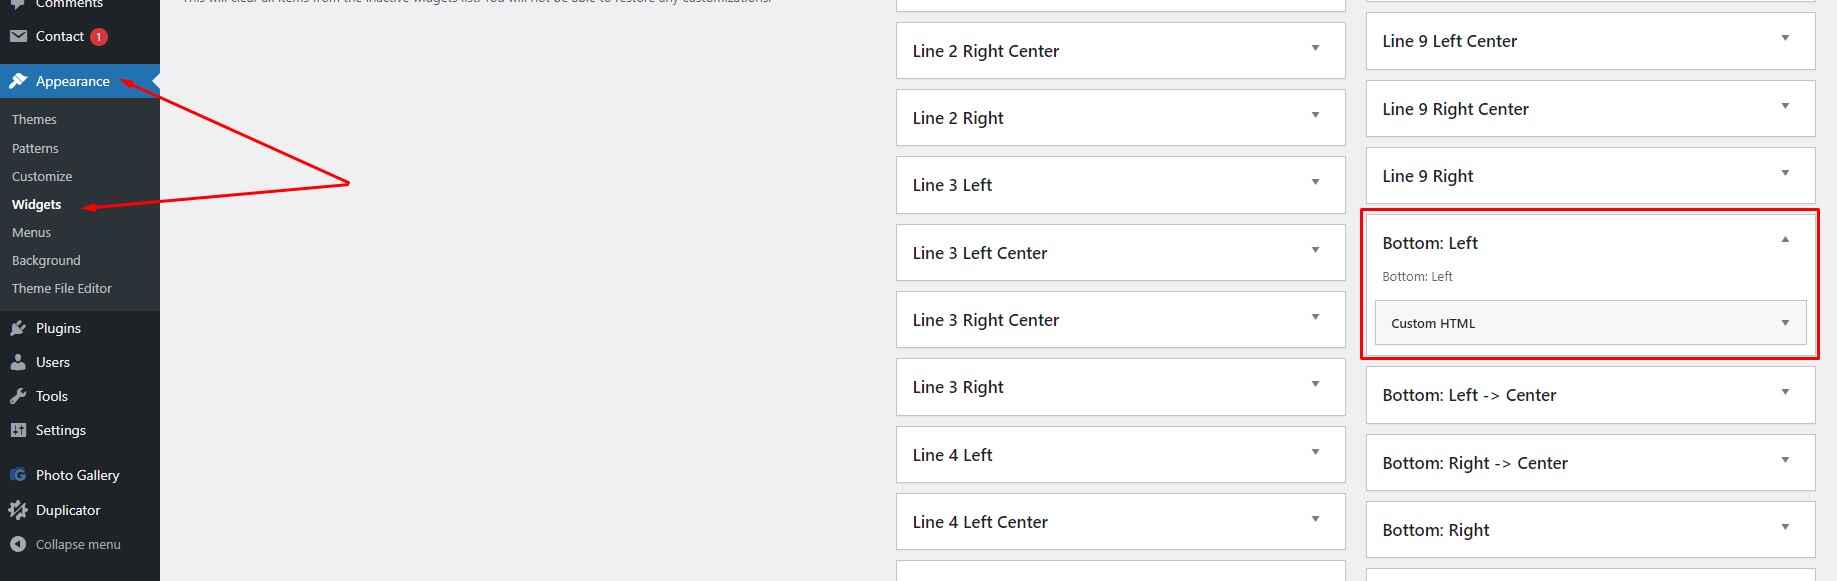
Task: Click the Settings sliders icon
Action: click(18, 430)
